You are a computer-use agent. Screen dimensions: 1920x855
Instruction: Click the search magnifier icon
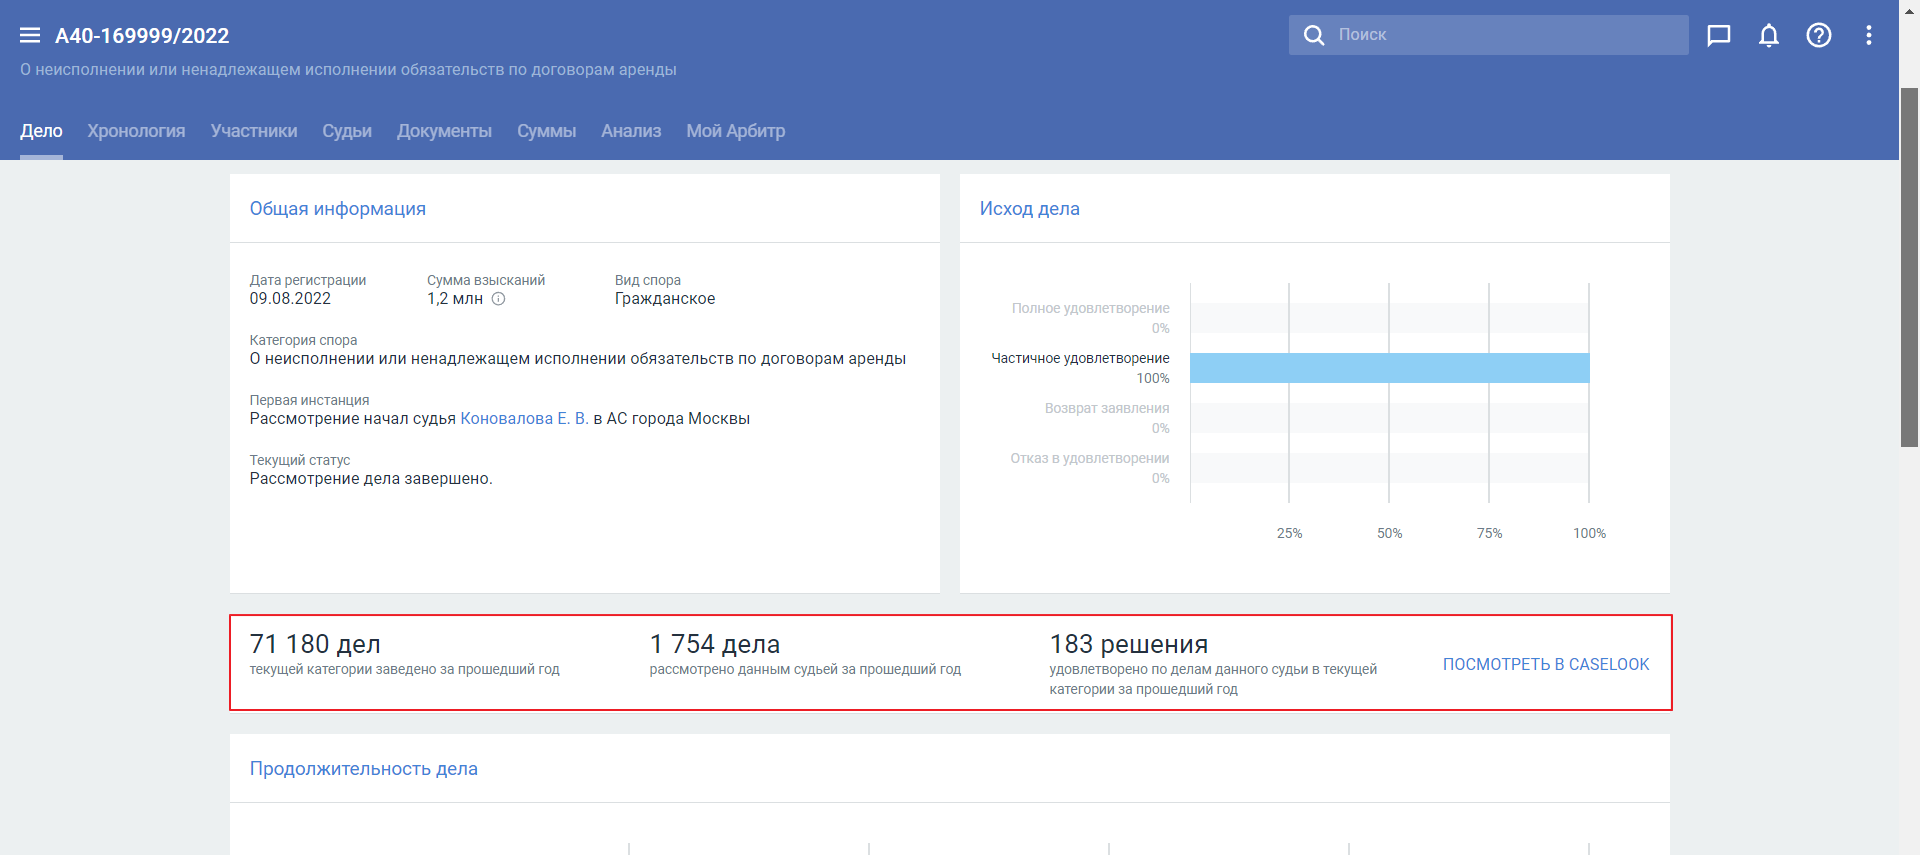click(1314, 35)
